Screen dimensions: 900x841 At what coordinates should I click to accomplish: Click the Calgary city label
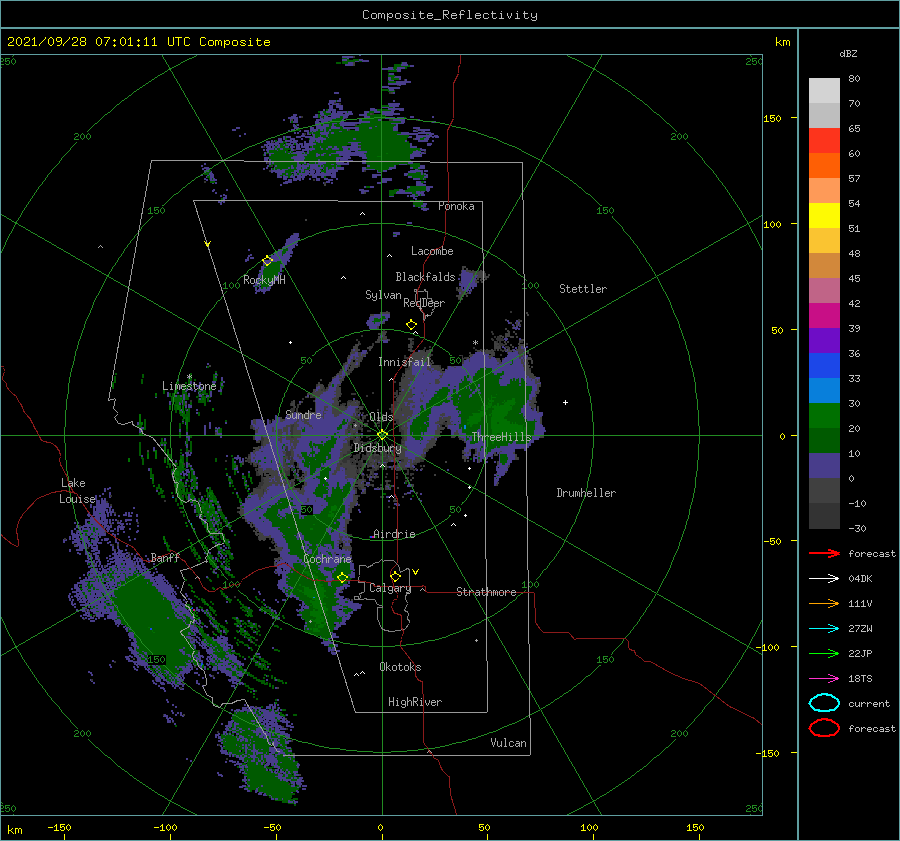[390, 588]
